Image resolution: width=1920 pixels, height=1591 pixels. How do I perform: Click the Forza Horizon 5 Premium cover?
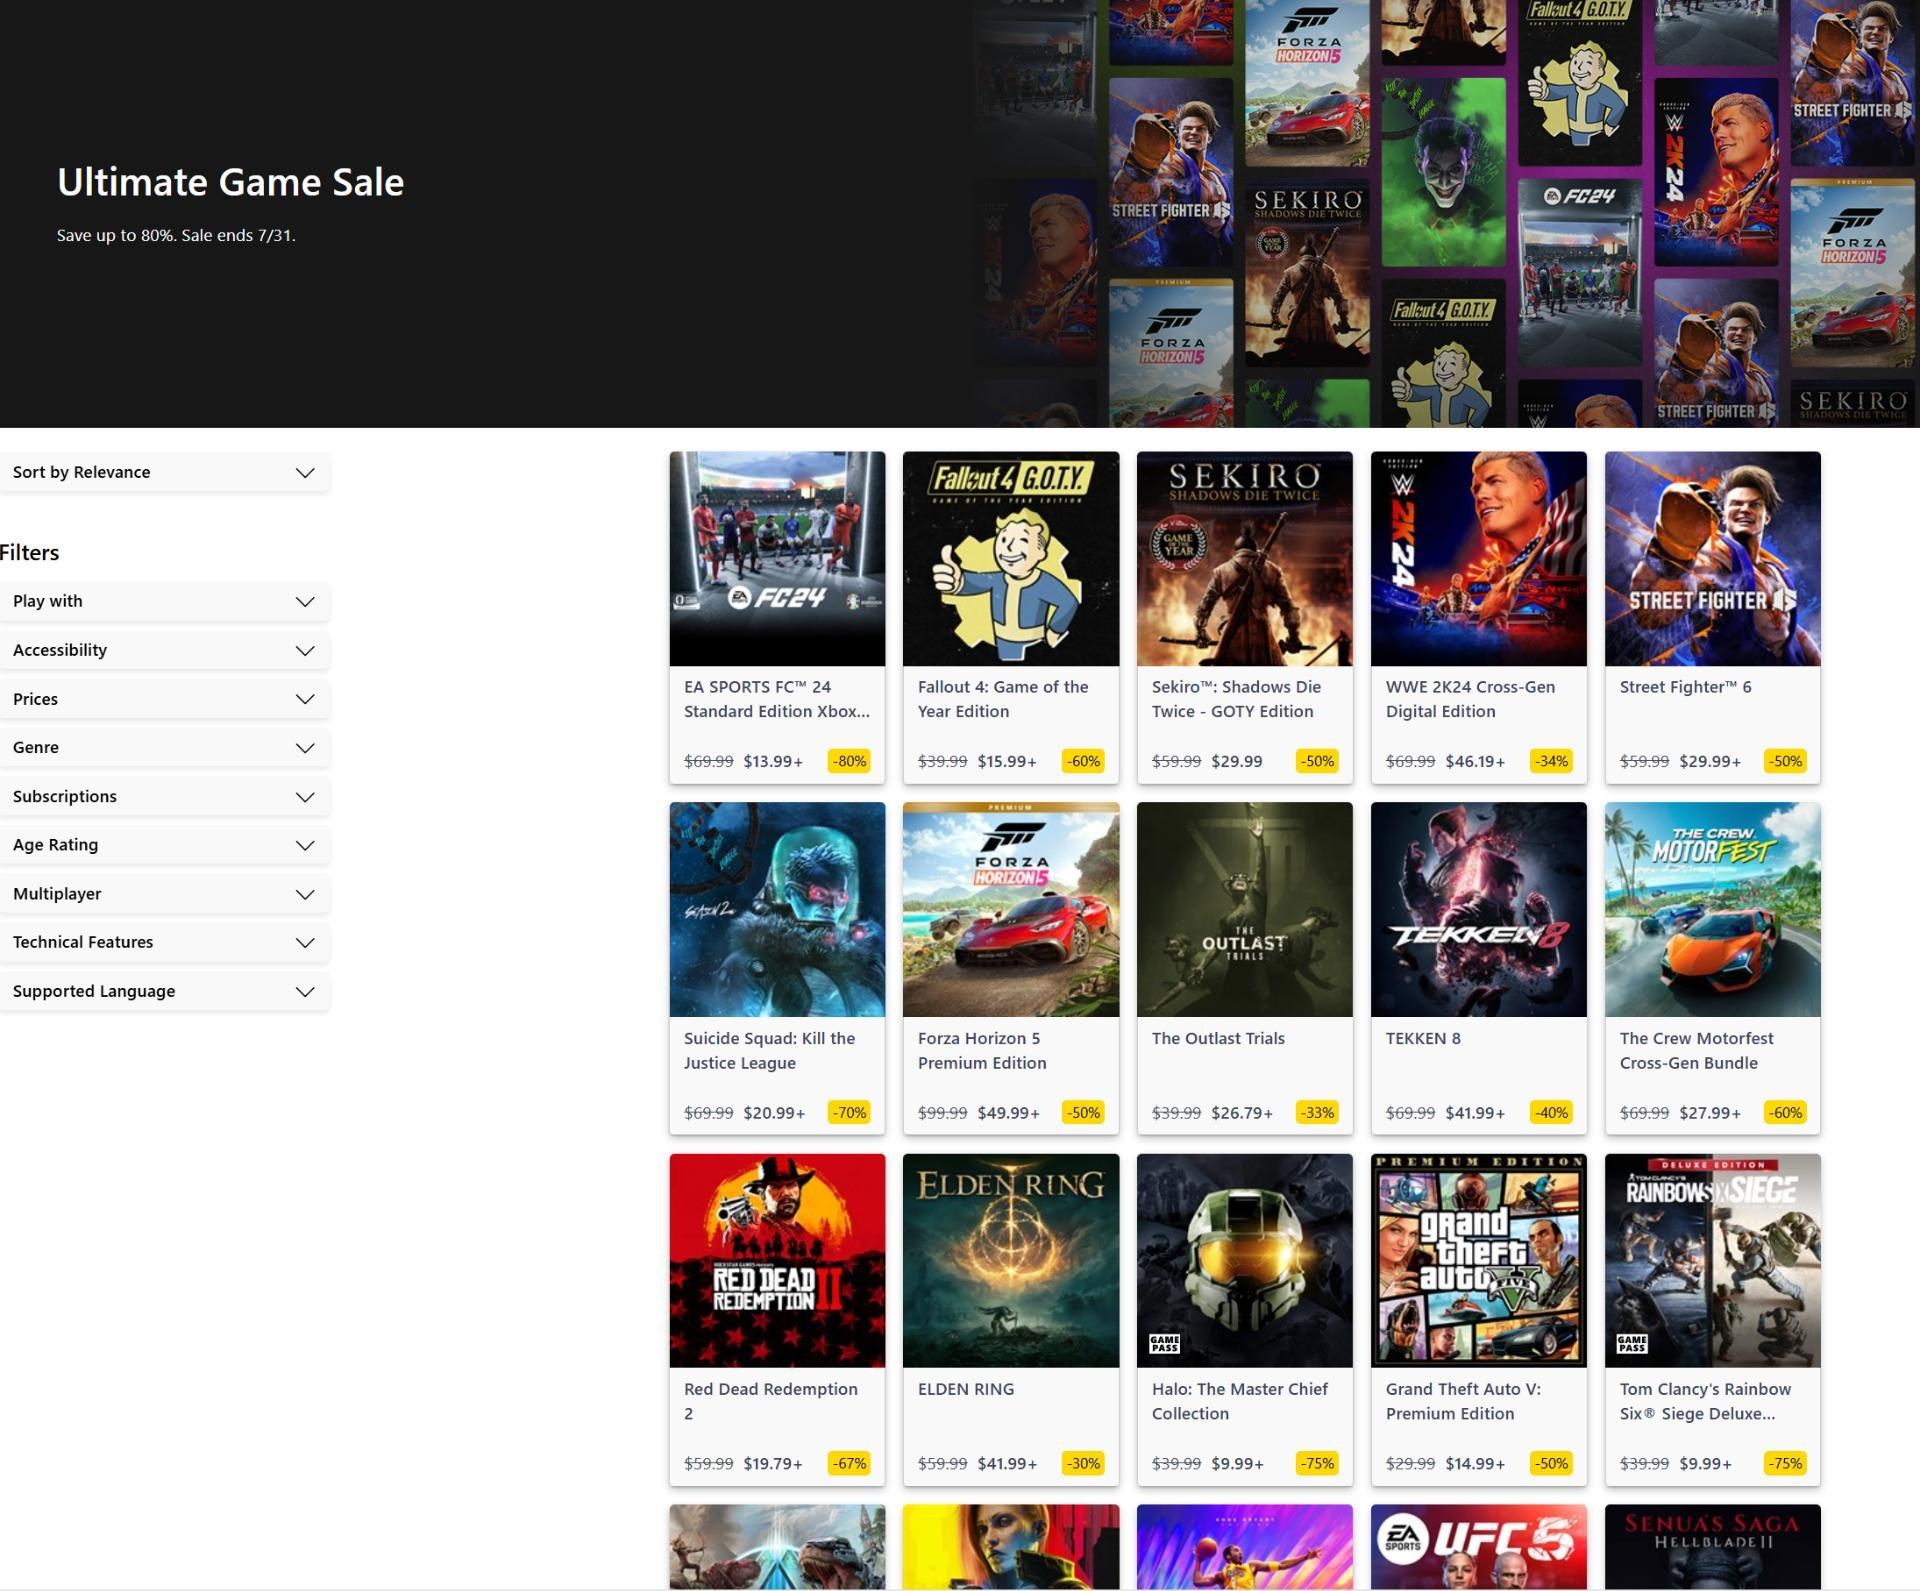[x=1010, y=909]
